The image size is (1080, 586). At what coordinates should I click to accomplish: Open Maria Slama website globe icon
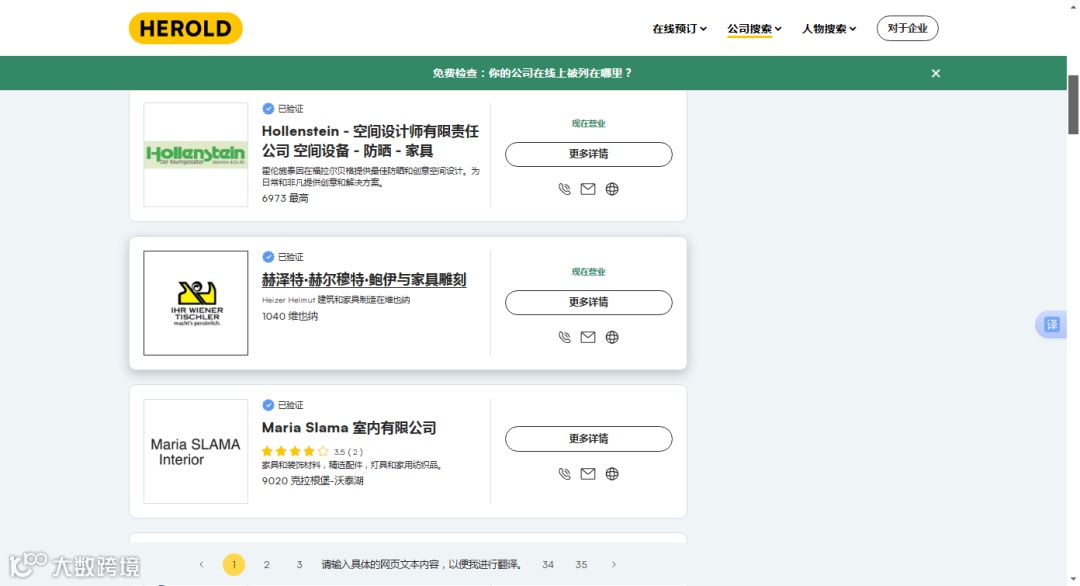[612, 474]
